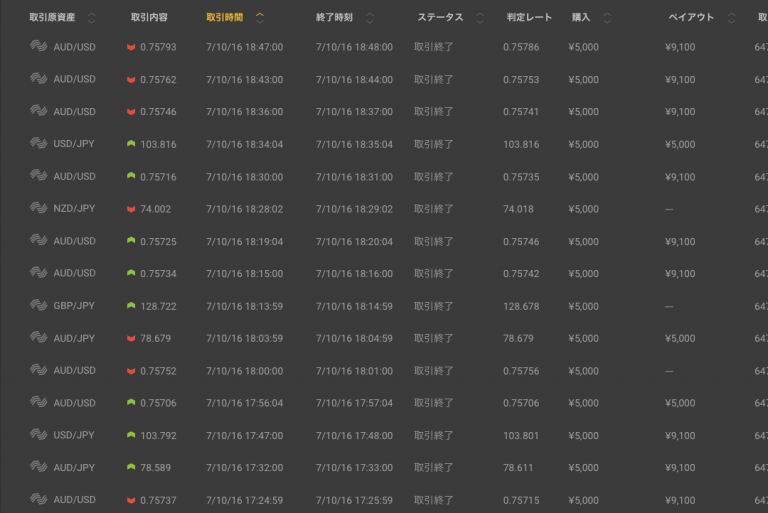Click red down arrow beside 74.002
The height and width of the screenshot is (513, 768).
[x=131, y=209]
